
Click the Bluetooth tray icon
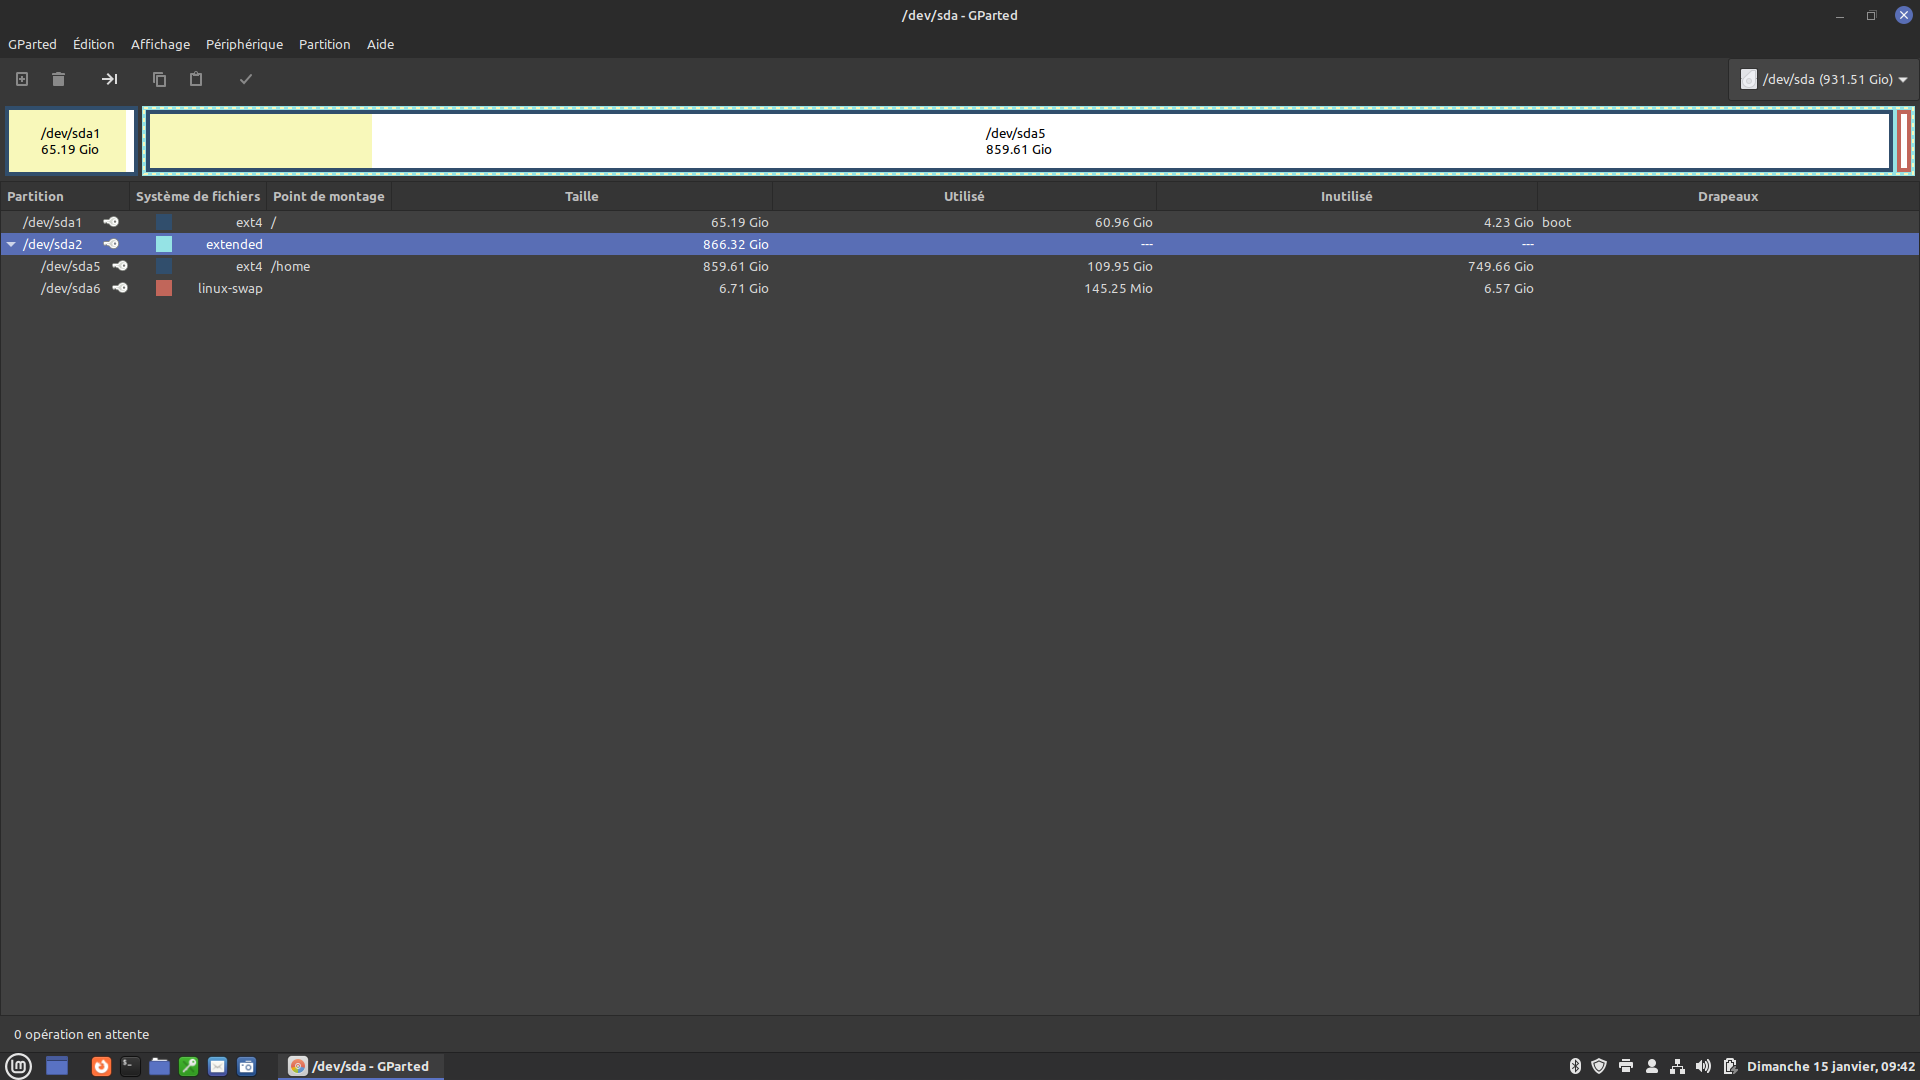point(1575,1066)
